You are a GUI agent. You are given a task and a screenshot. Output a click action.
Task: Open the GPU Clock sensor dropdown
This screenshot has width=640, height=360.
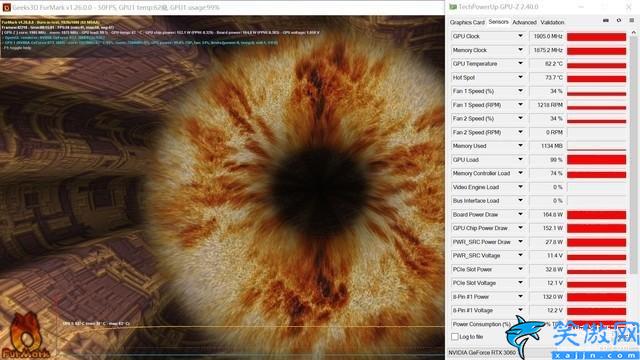tap(520, 36)
